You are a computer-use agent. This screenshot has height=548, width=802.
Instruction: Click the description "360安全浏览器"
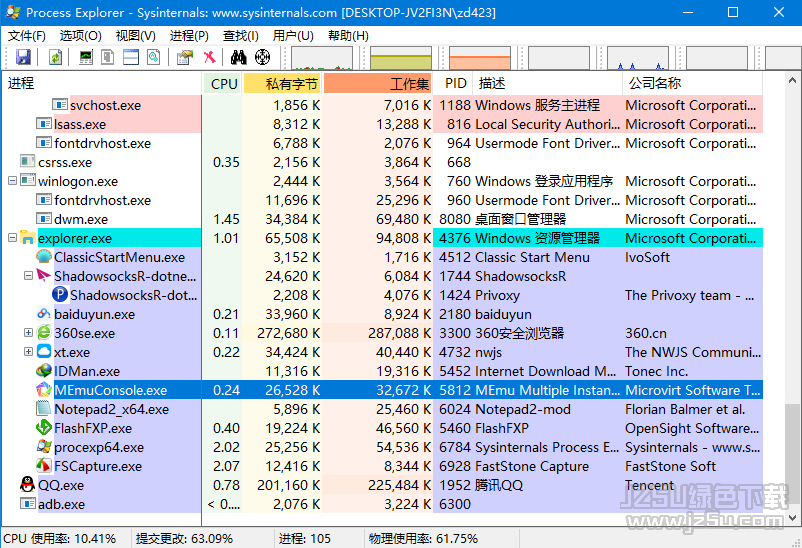click(520, 333)
